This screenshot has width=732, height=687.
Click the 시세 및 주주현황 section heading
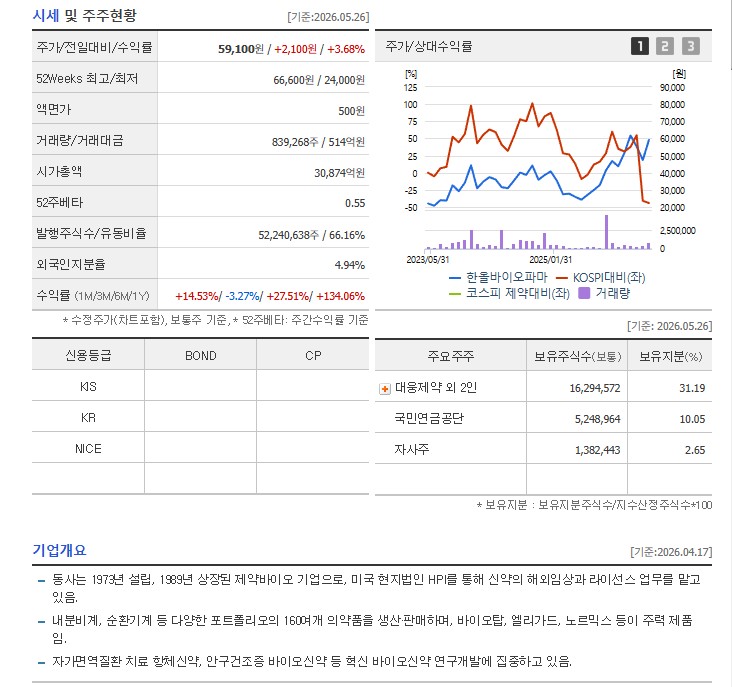click(84, 15)
